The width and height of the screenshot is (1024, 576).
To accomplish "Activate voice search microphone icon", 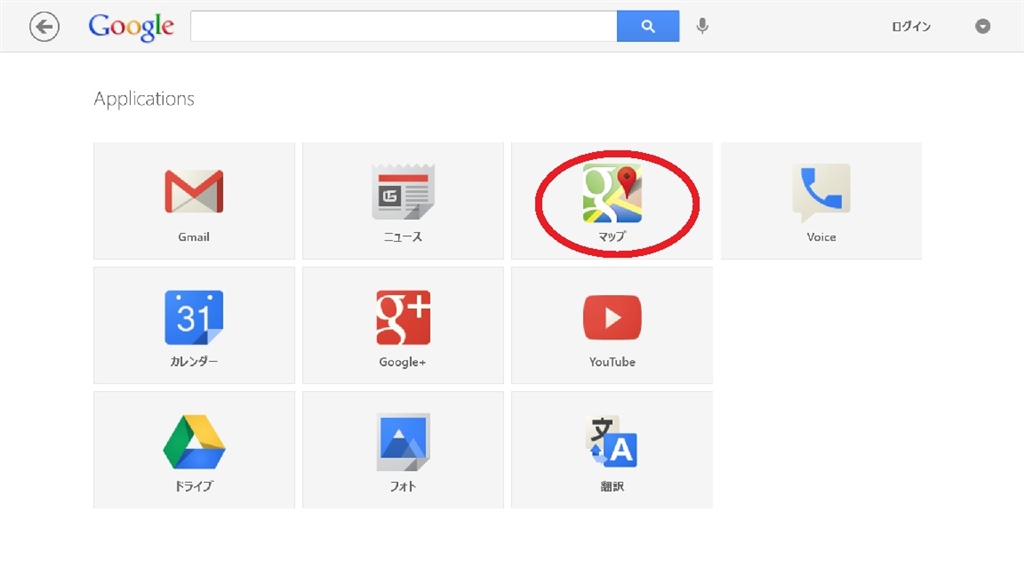I will click(x=702, y=26).
